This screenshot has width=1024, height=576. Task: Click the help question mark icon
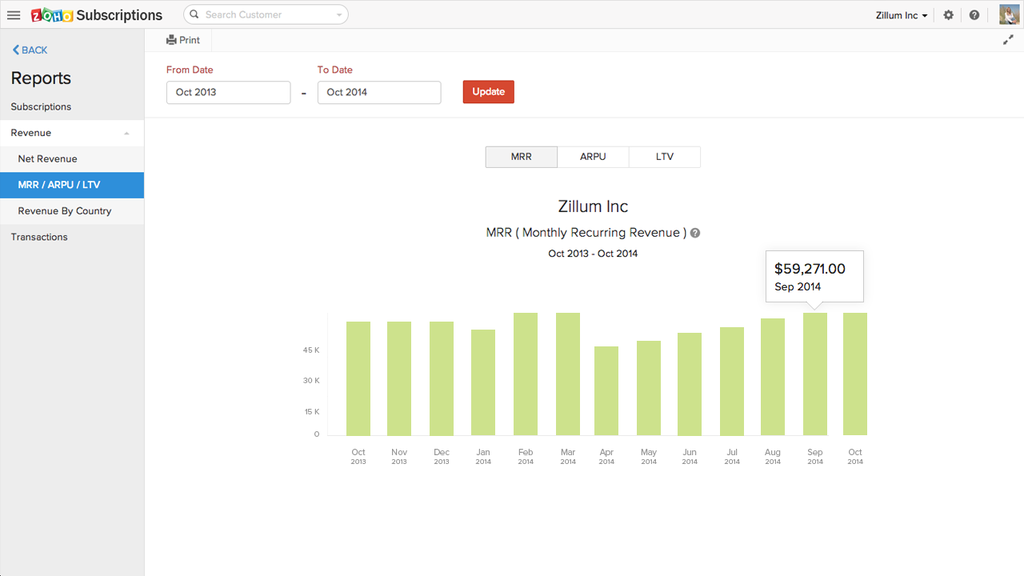click(x=974, y=14)
